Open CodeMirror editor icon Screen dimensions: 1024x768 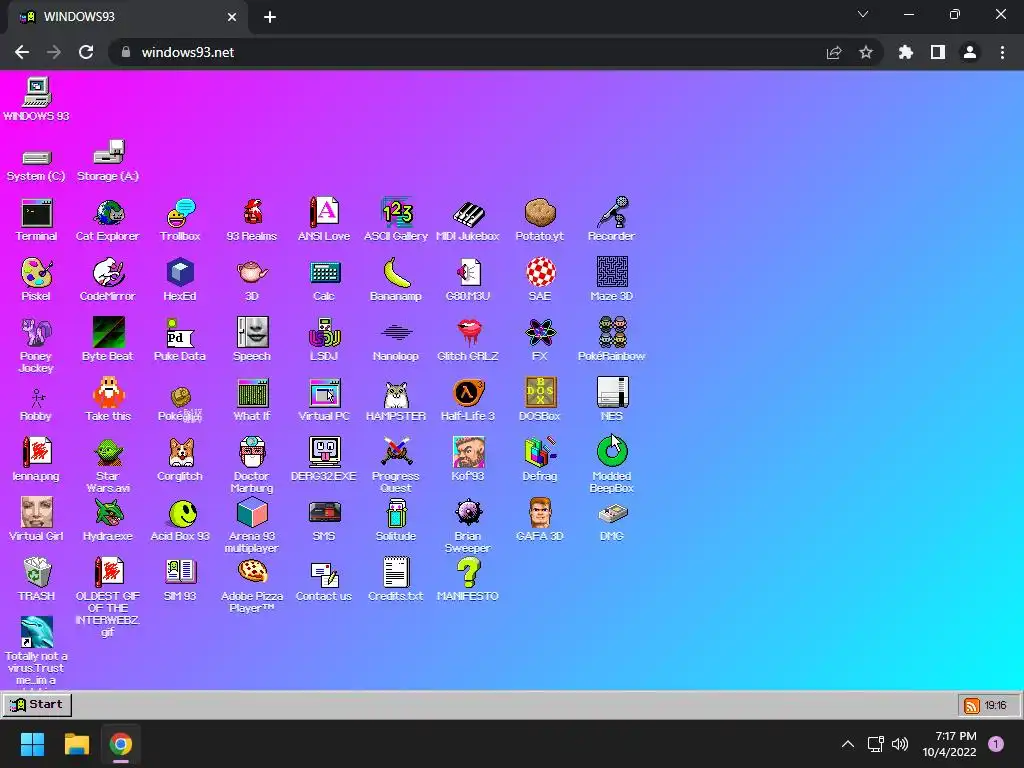108,274
